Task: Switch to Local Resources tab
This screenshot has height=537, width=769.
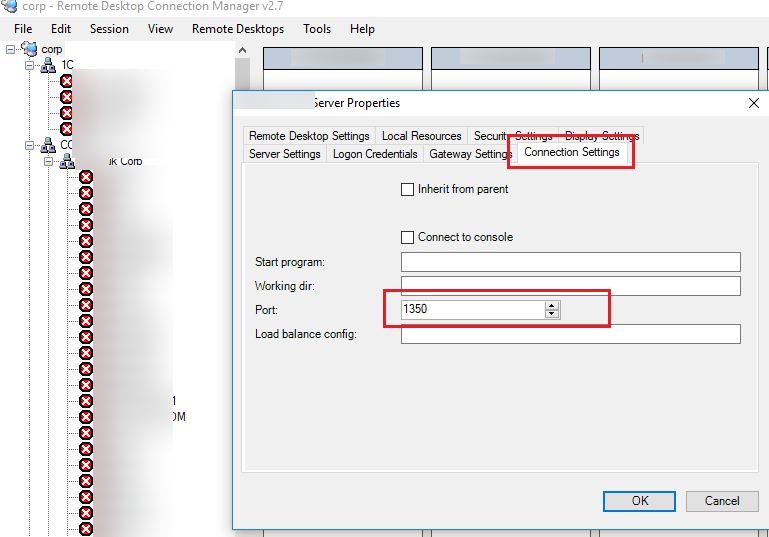Action: point(422,136)
